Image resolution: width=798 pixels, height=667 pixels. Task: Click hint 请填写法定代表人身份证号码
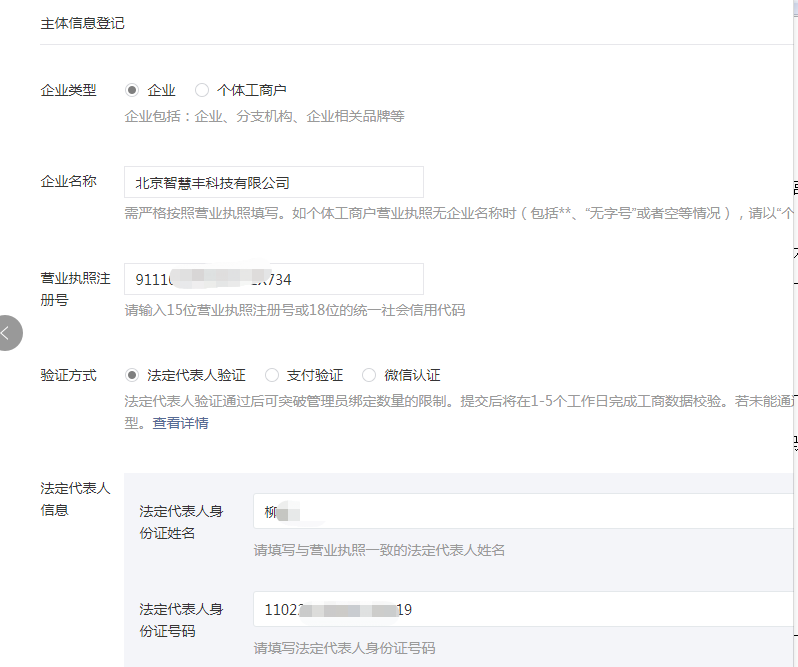click(x=344, y=648)
